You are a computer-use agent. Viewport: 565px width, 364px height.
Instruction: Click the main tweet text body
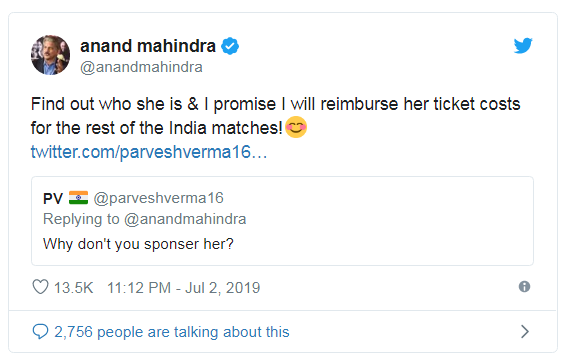click(275, 116)
